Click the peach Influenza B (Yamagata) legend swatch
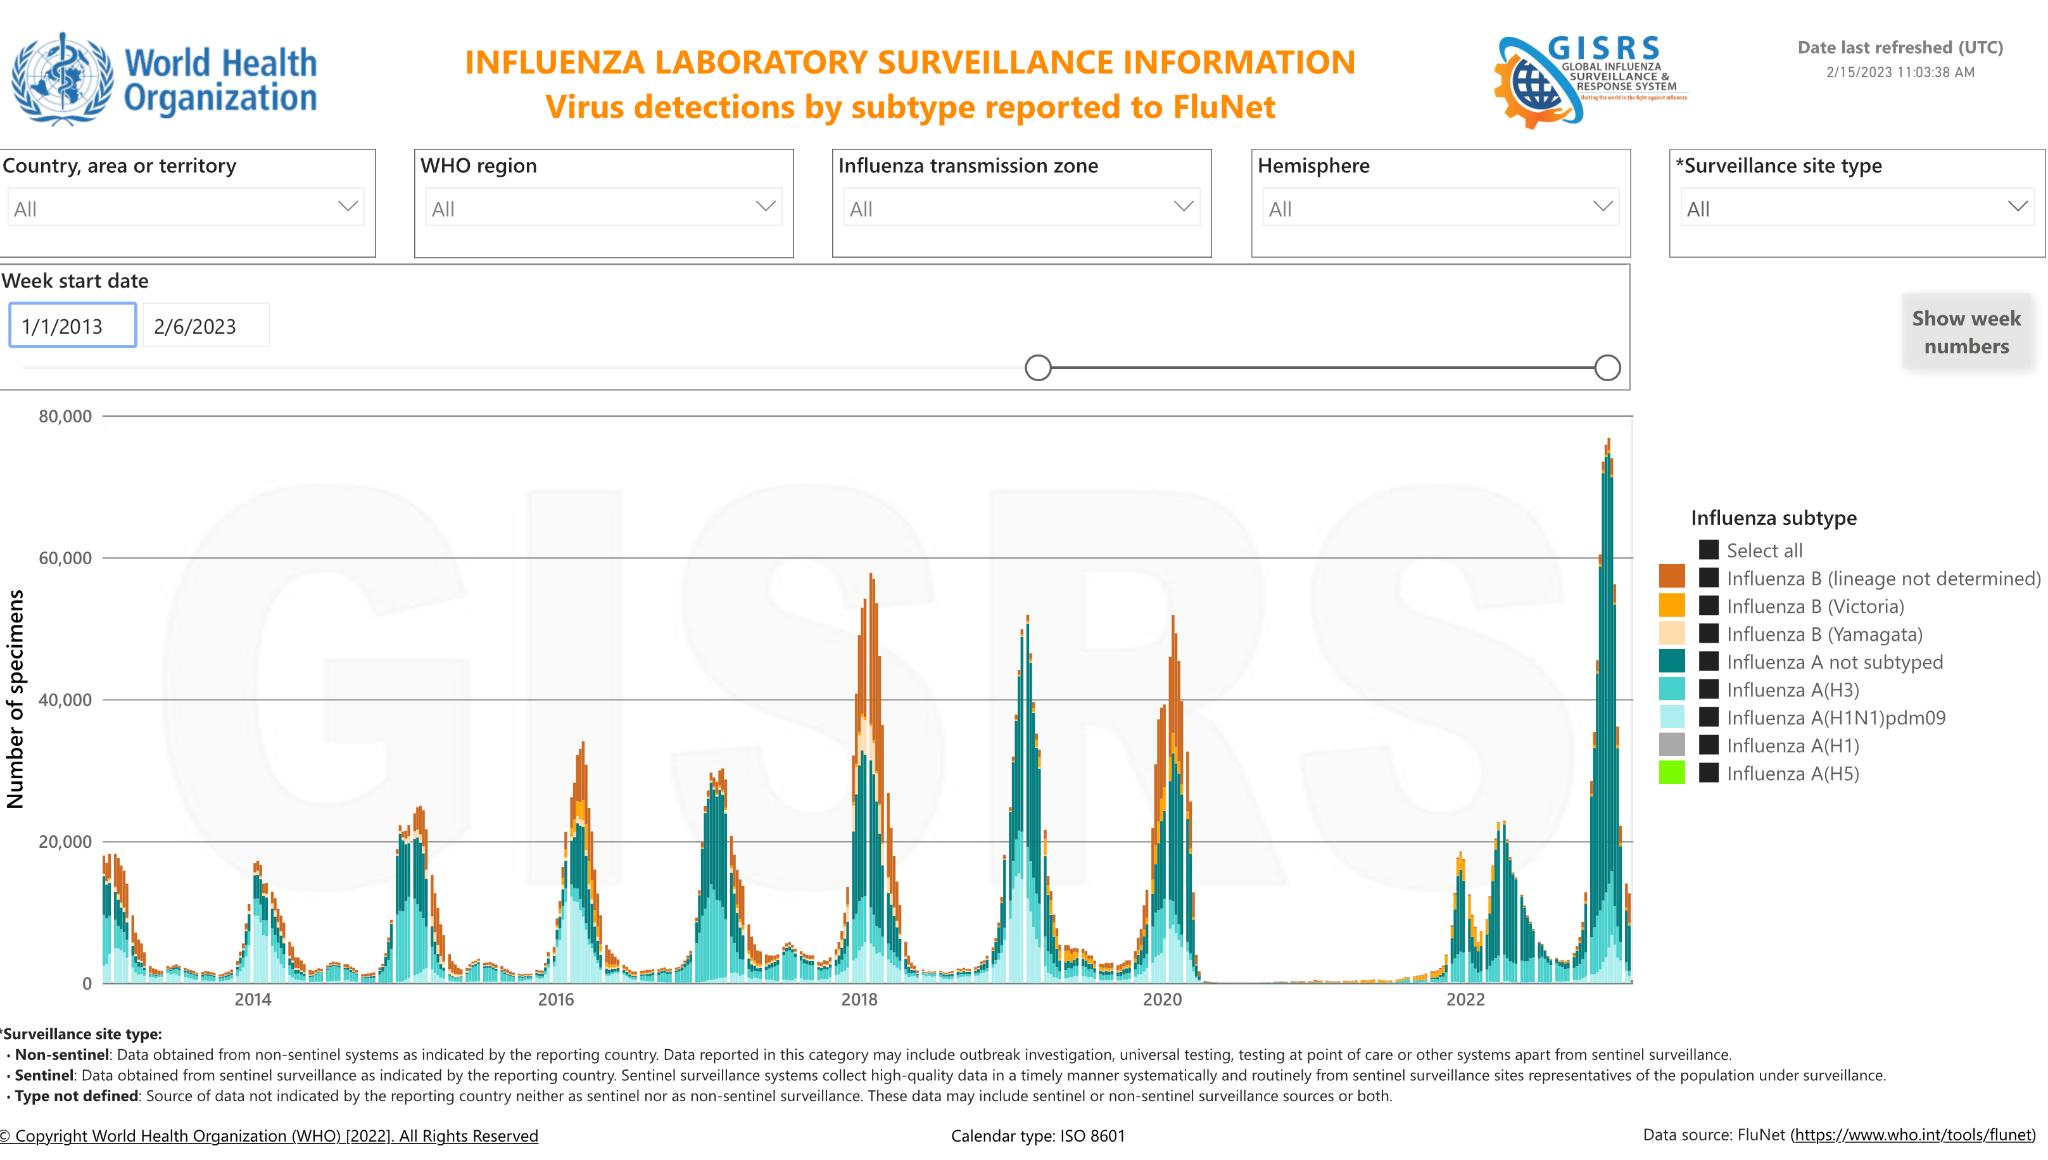The width and height of the screenshot is (2048, 1160). click(x=1671, y=633)
